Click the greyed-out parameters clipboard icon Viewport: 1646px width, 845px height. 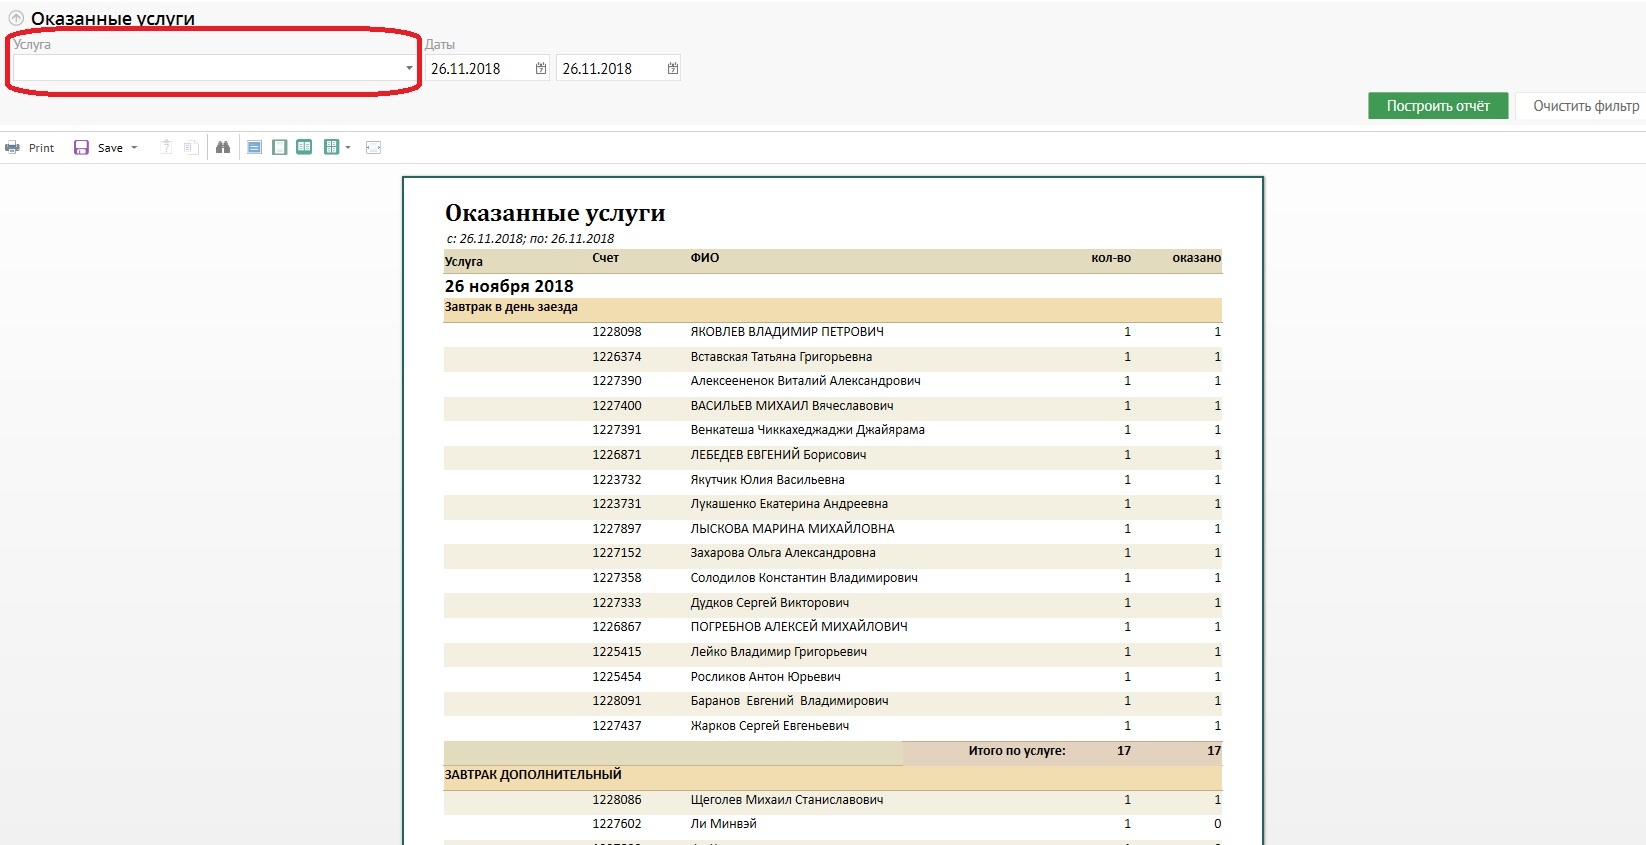(x=166, y=148)
